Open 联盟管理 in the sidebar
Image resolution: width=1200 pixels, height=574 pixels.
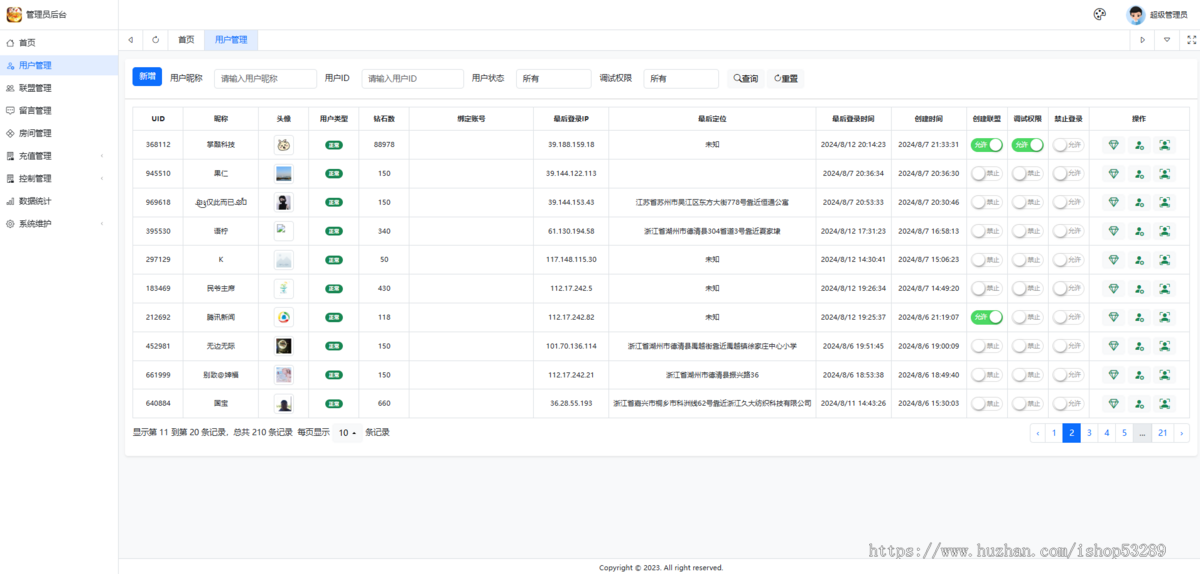tap(59, 88)
